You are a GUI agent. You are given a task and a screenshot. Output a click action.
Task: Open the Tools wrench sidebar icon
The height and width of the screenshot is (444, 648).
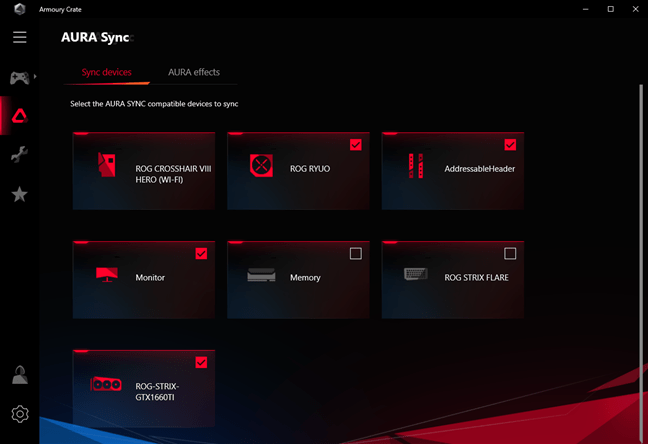(x=19, y=155)
